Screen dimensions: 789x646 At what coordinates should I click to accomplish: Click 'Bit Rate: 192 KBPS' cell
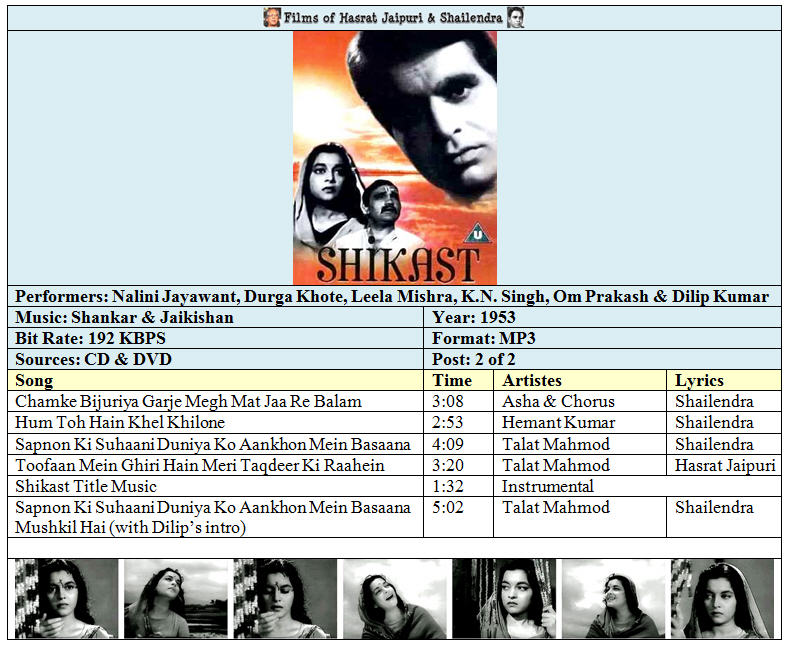coord(216,338)
